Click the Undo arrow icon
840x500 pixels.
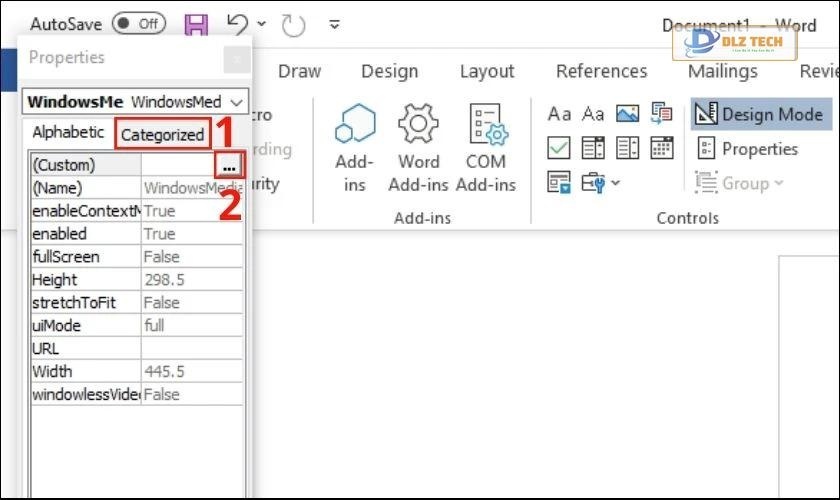(237, 24)
